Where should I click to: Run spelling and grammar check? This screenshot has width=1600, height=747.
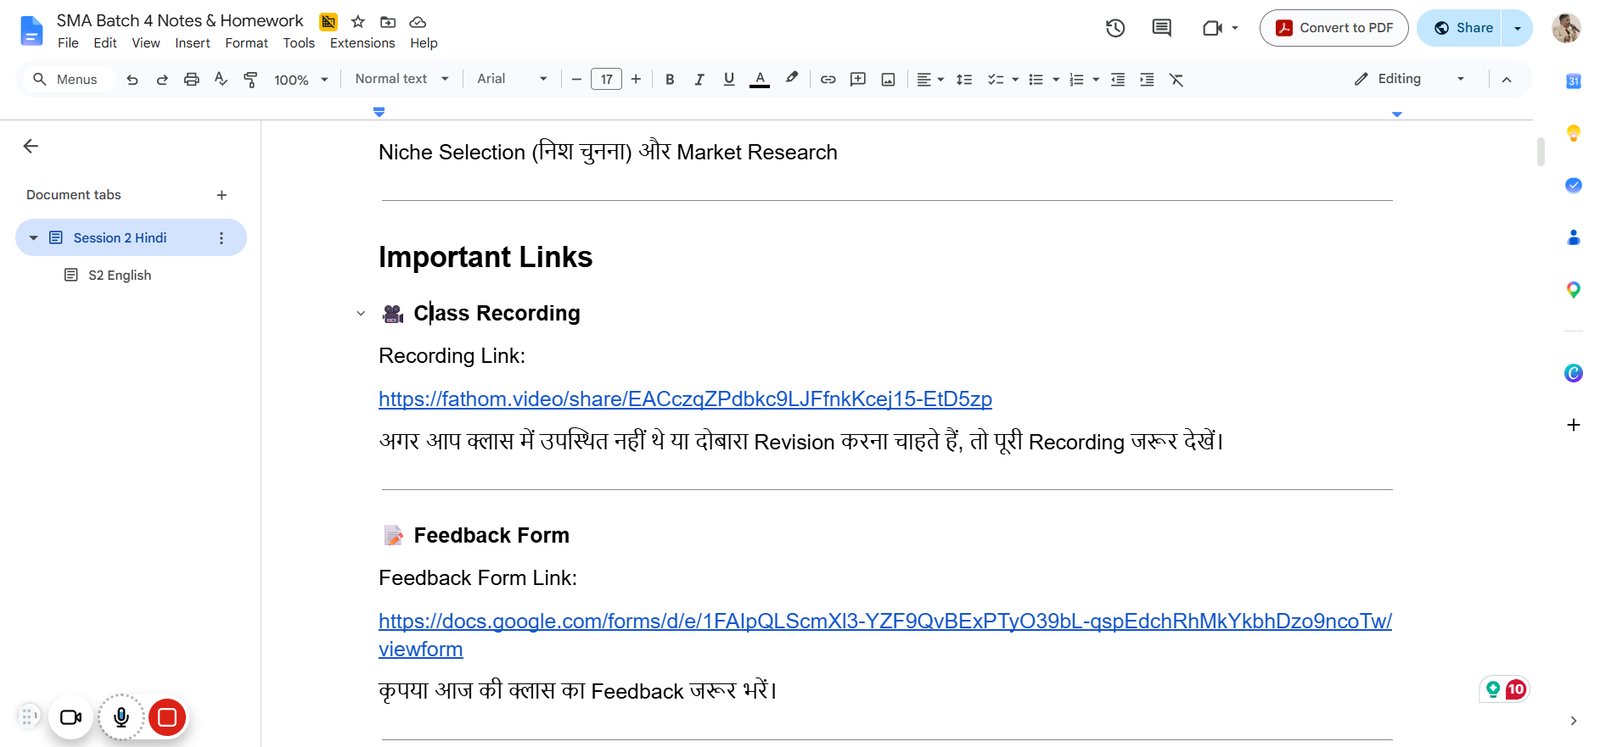[221, 80]
